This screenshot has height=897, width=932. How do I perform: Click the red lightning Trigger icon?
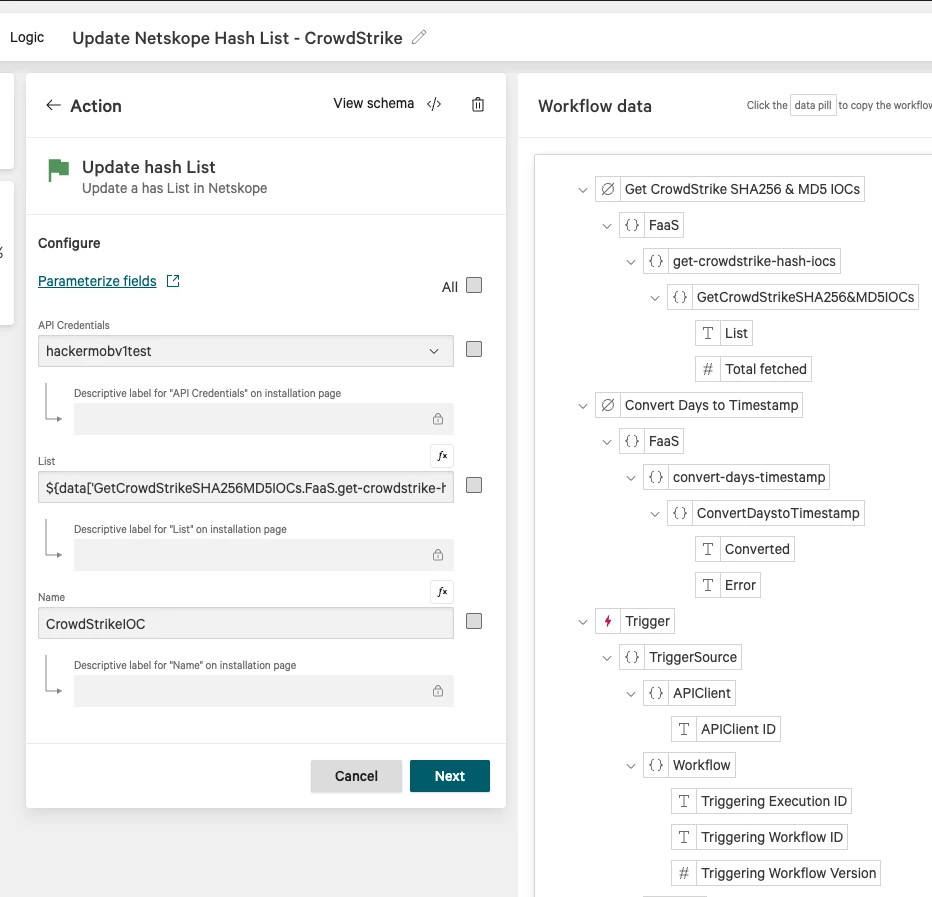[607, 621]
